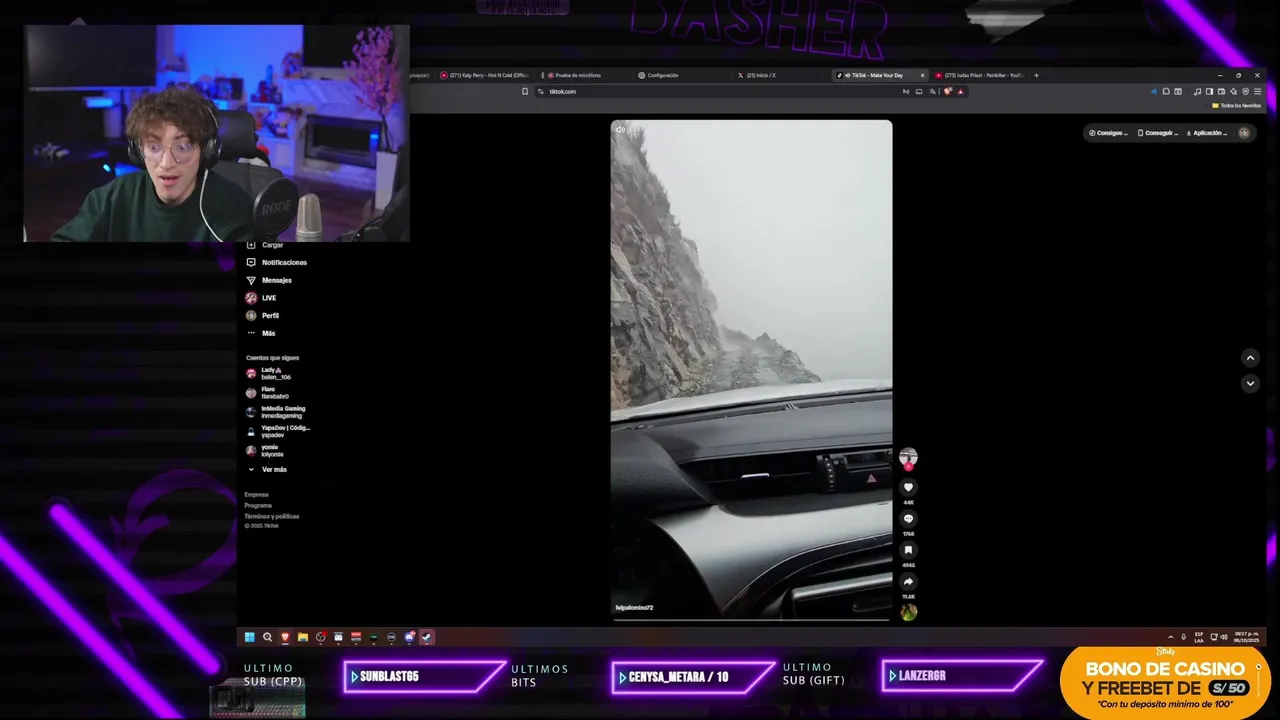Click Aplicación download button
The image size is (1280, 720).
(1206, 133)
